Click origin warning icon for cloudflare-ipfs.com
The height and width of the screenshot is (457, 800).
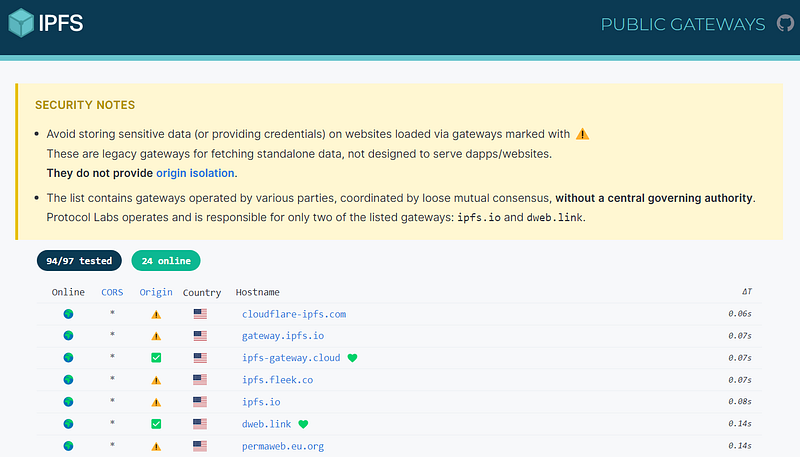tap(156, 314)
